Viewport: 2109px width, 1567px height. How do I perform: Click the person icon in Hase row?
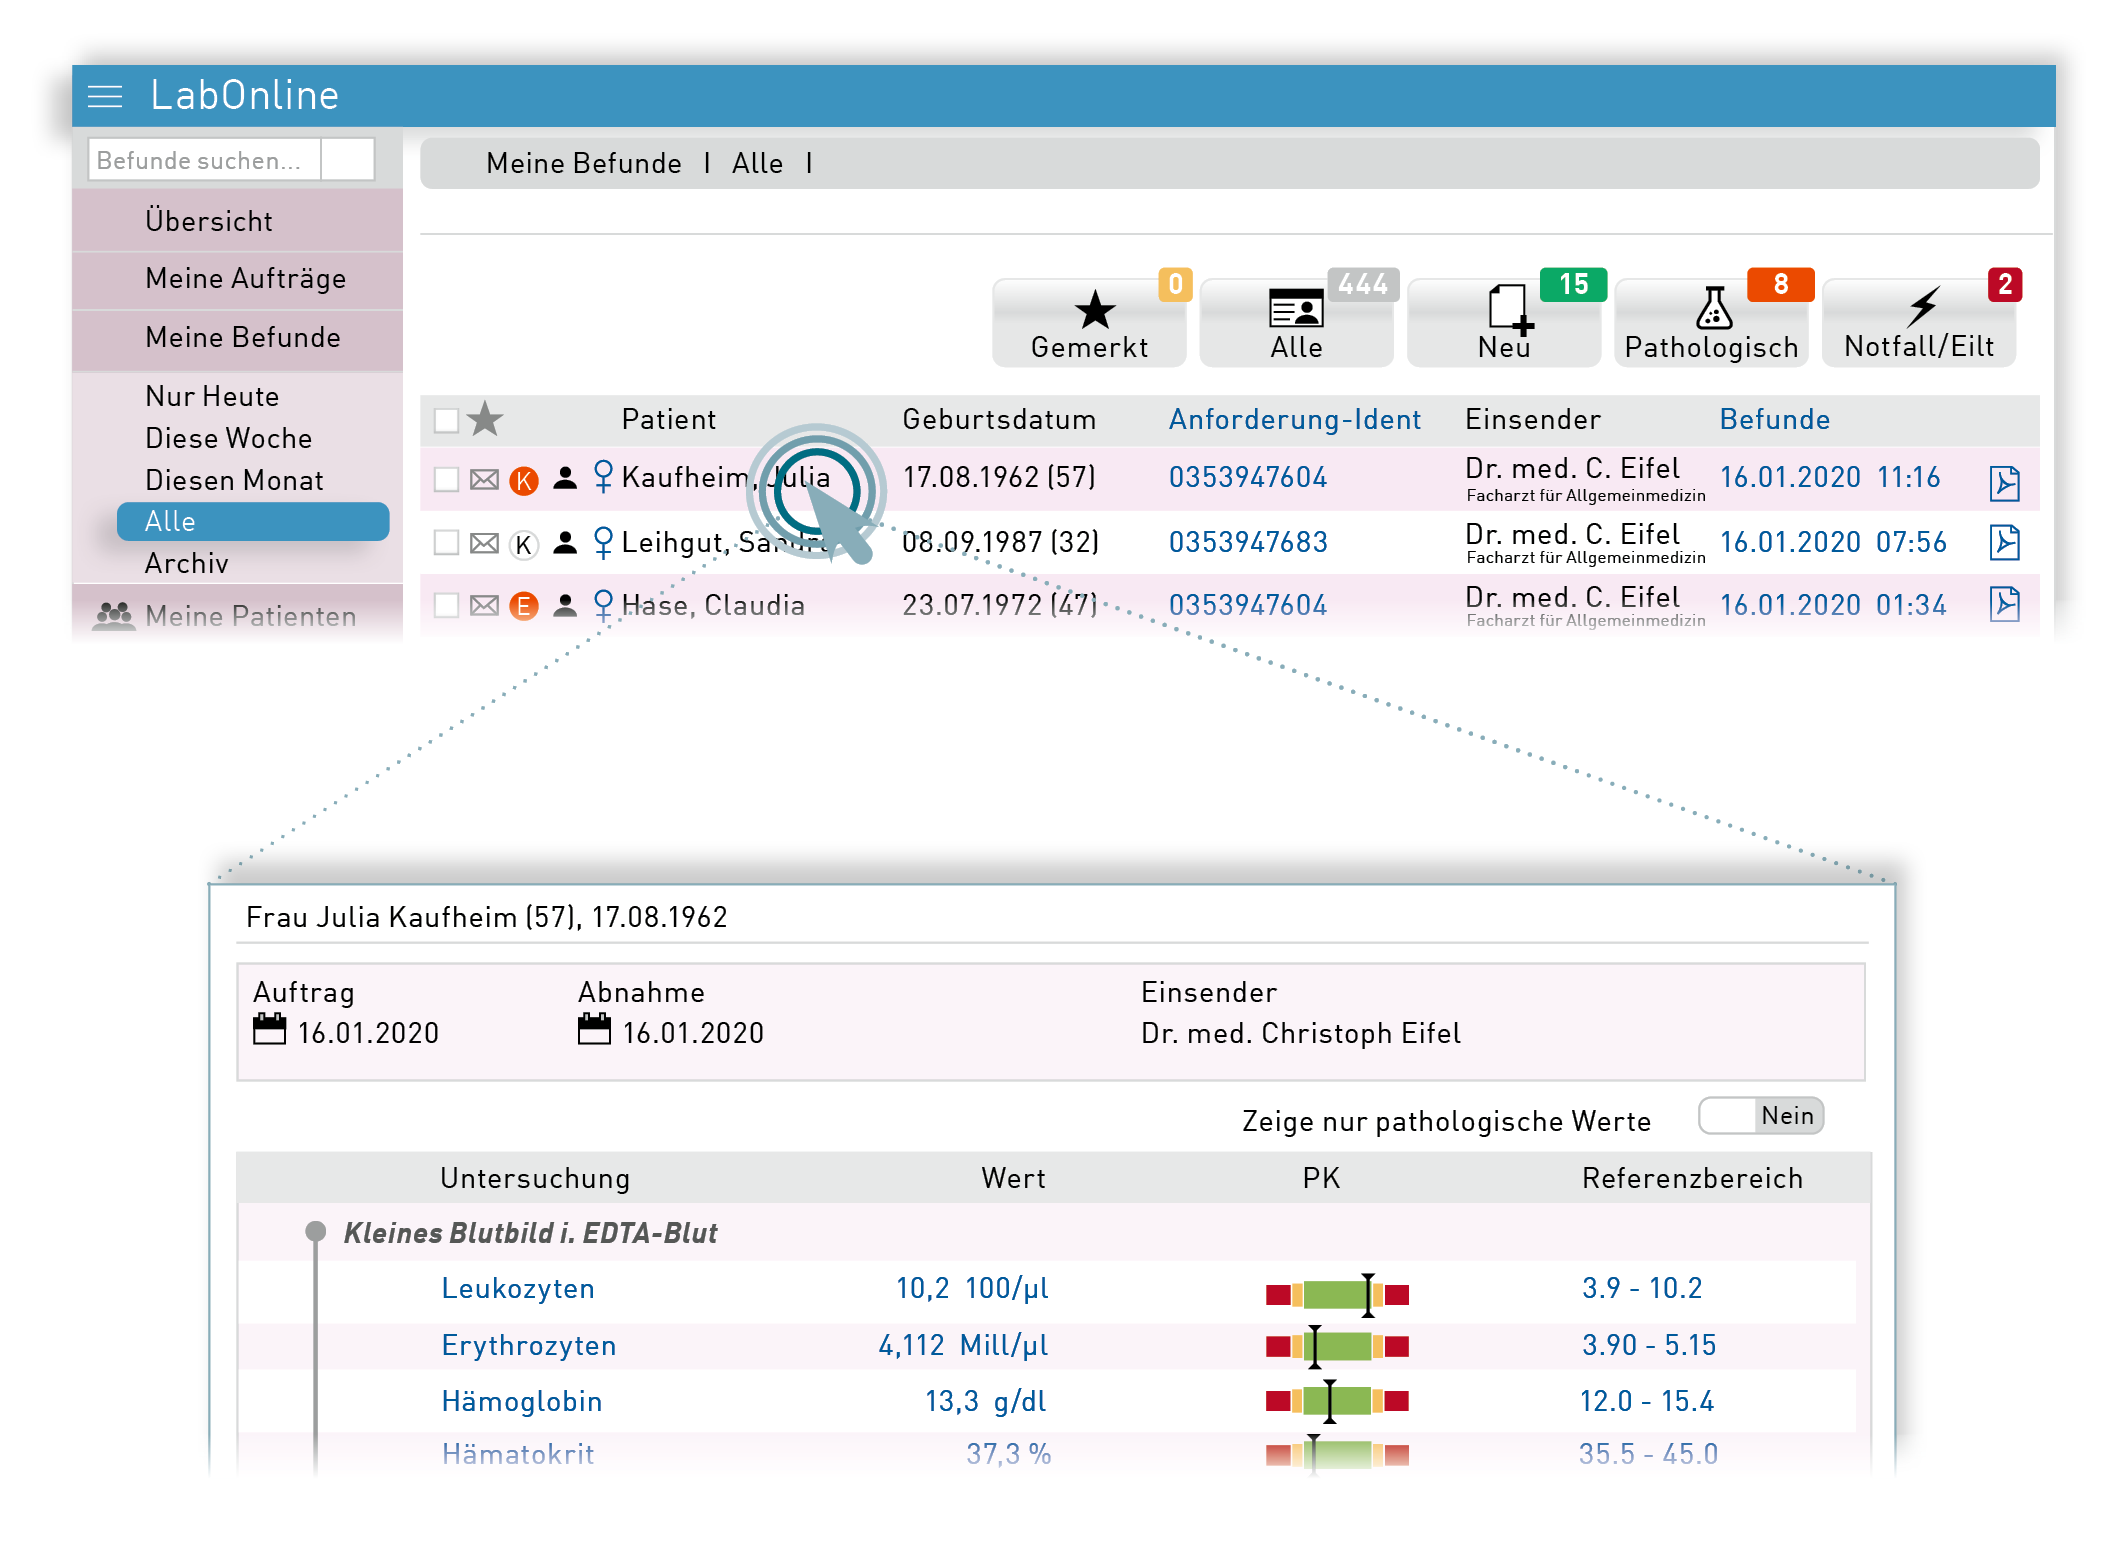click(x=565, y=604)
